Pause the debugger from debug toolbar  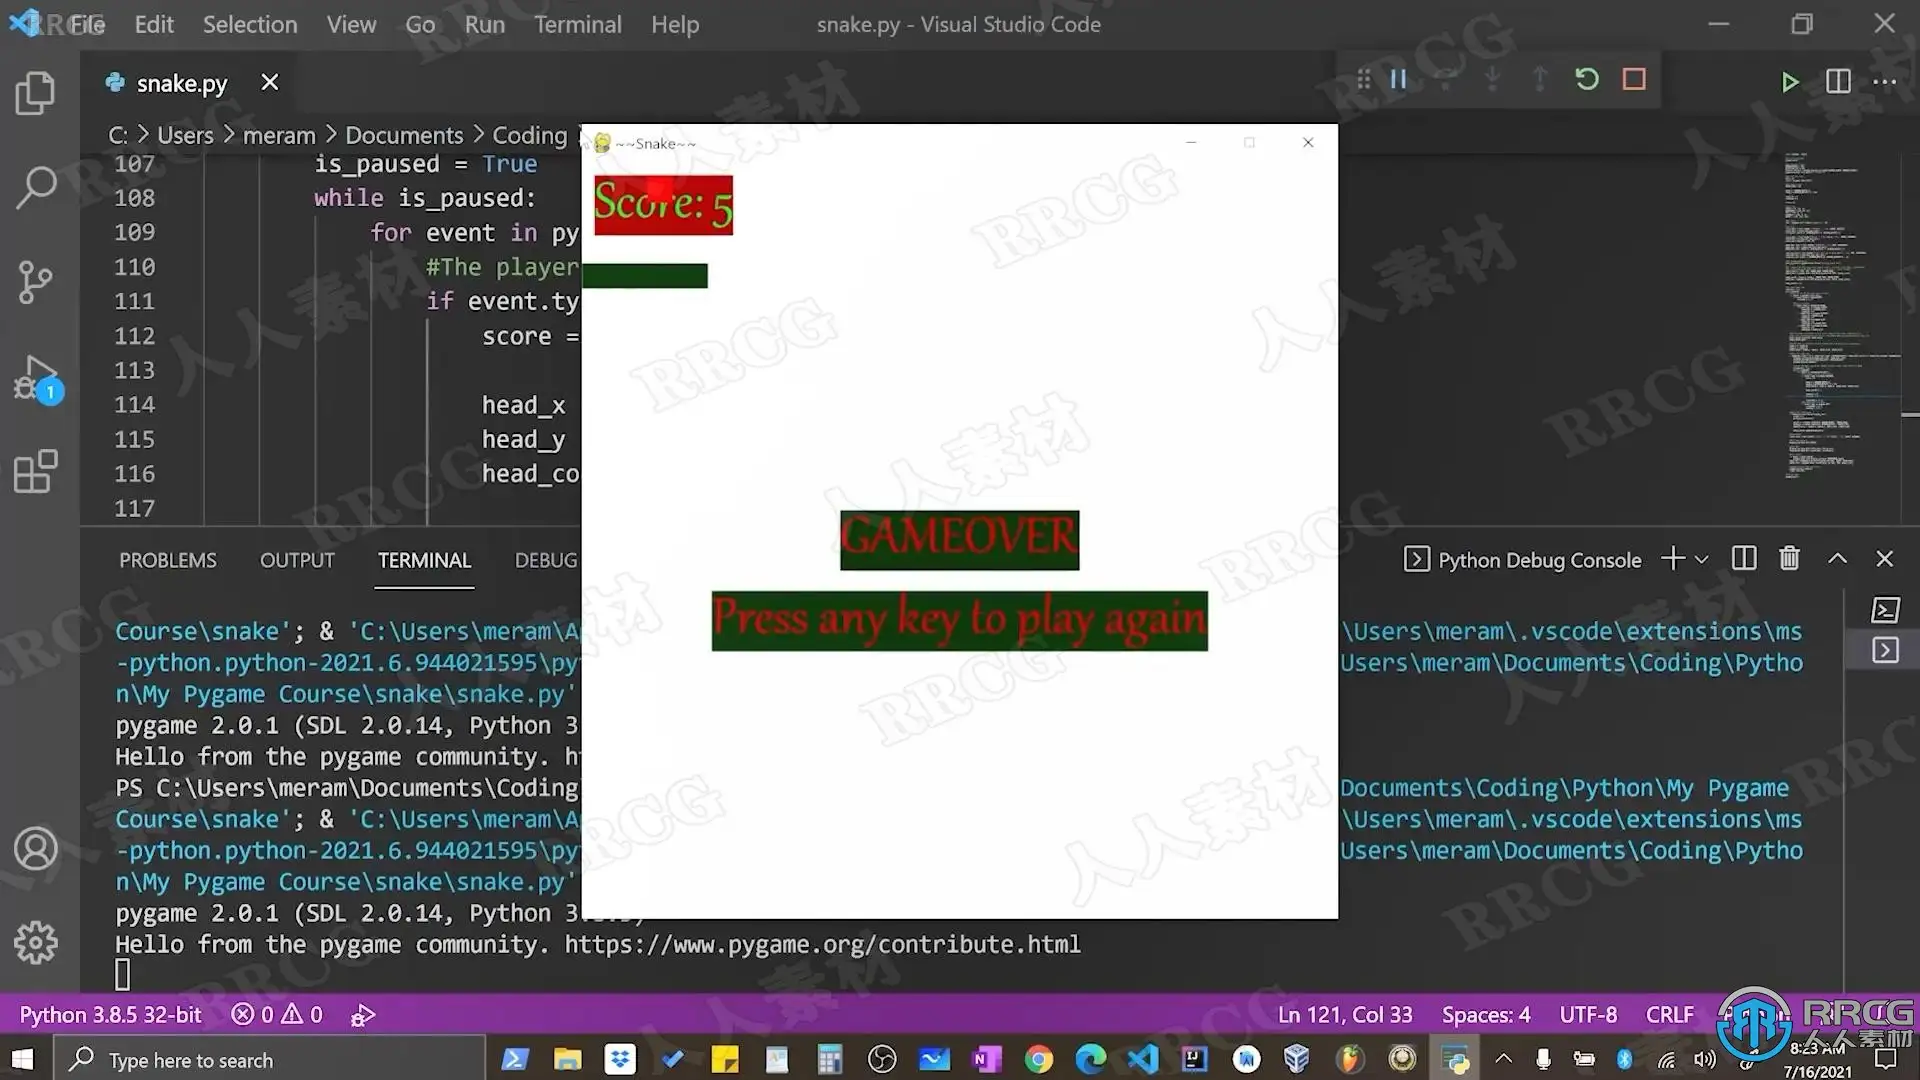(1398, 79)
